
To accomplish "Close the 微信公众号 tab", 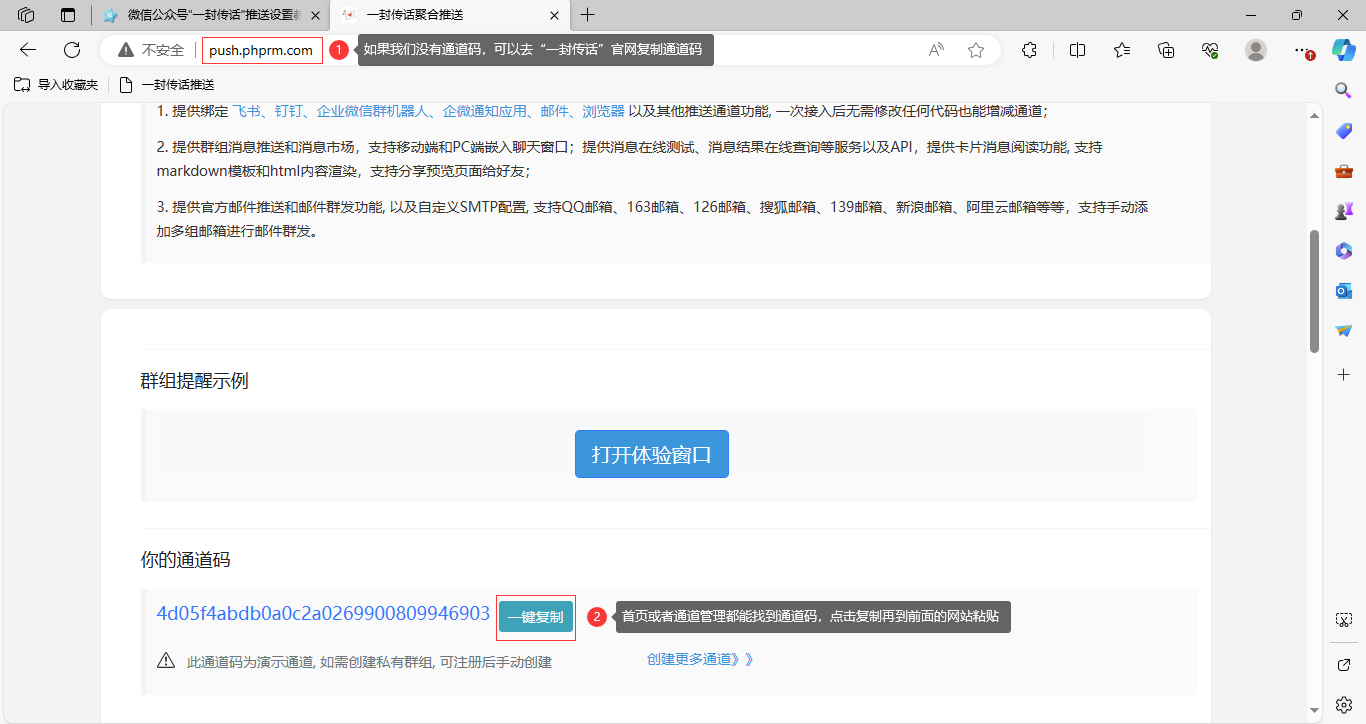I will (316, 15).
